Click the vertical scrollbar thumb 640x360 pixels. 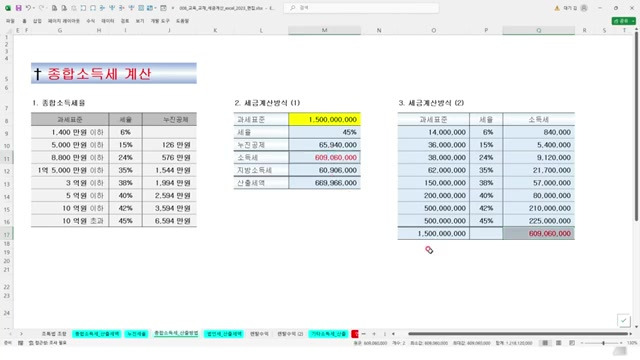point(636,128)
